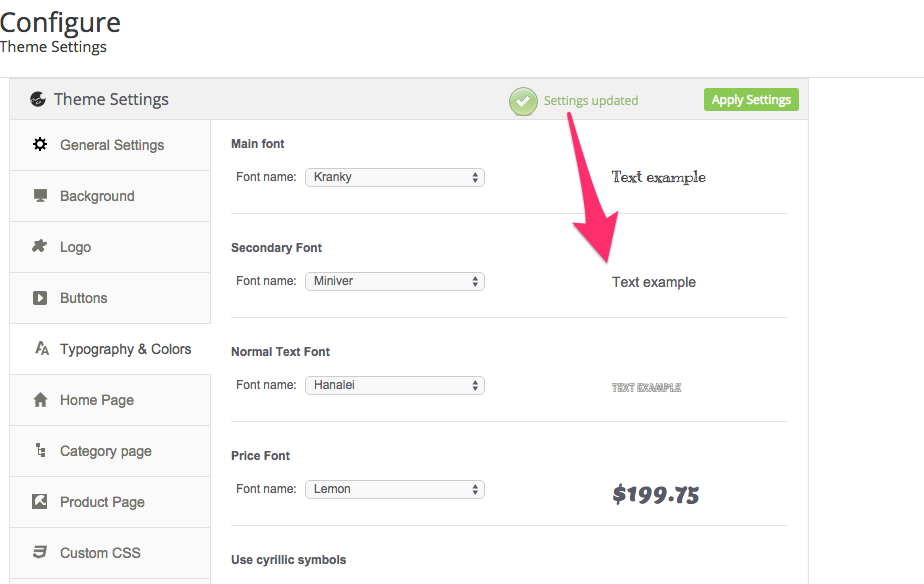Open the General Settings tab
This screenshot has width=924, height=584.
110,146
